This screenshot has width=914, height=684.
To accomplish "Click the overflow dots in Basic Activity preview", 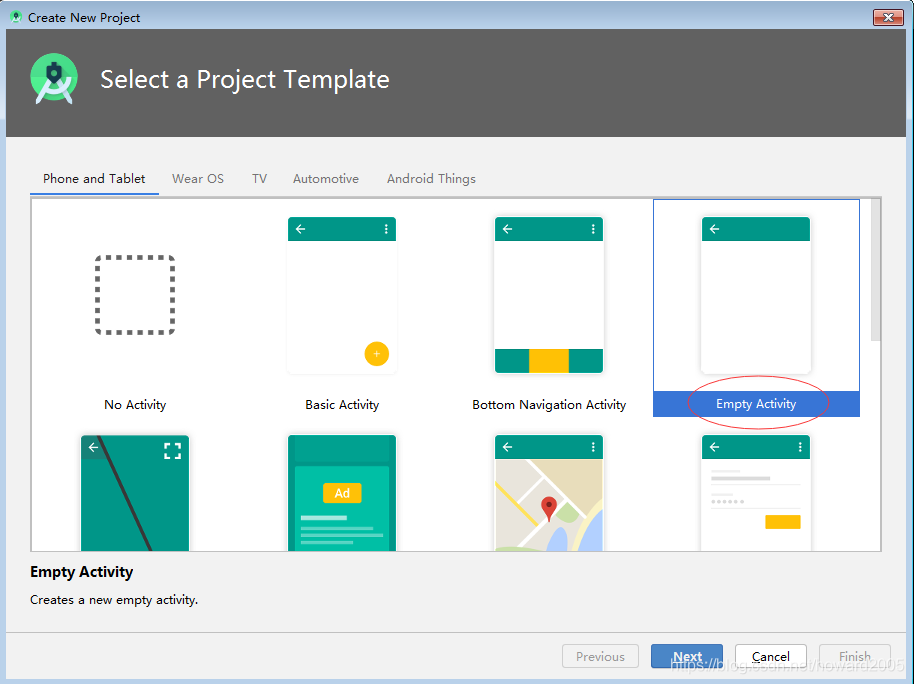I will point(386,229).
